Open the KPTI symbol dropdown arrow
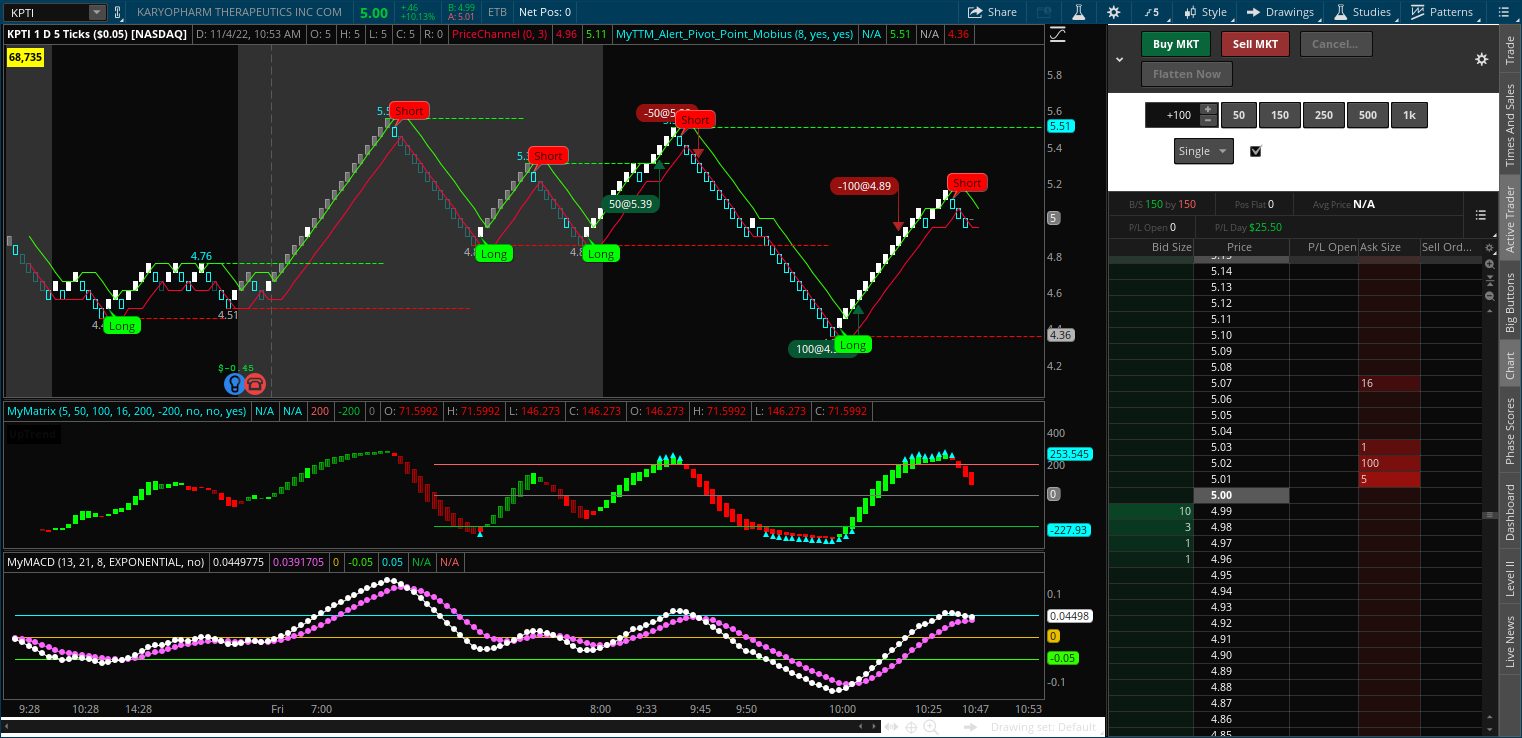 [96, 12]
